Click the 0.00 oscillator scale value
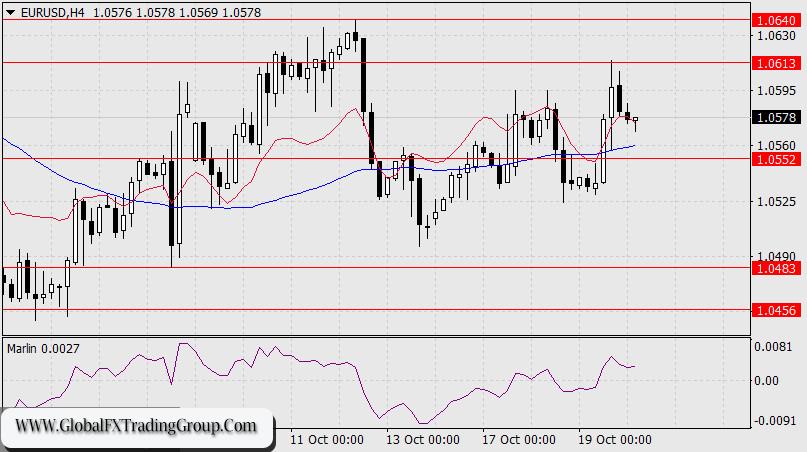Screen dimensions: 807x452 tap(766, 381)
